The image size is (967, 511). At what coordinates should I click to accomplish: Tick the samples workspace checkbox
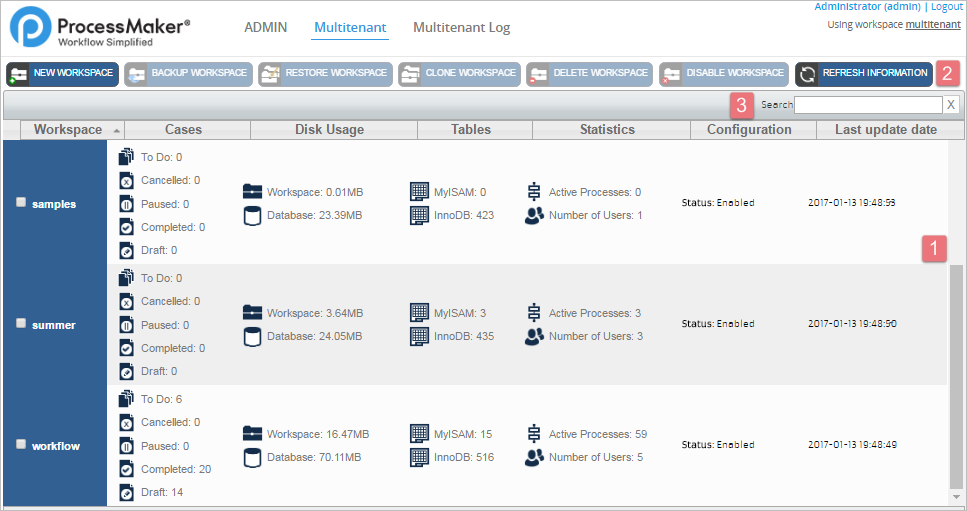point(22,203)
